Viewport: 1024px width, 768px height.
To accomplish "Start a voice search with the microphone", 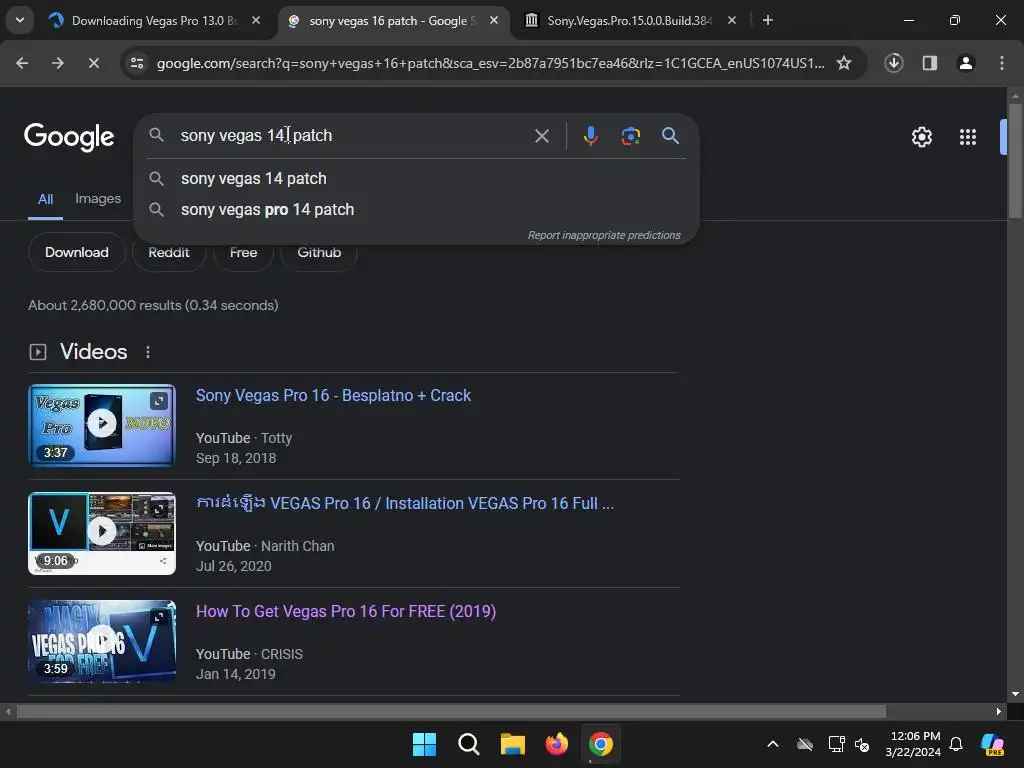I will 590,136.
